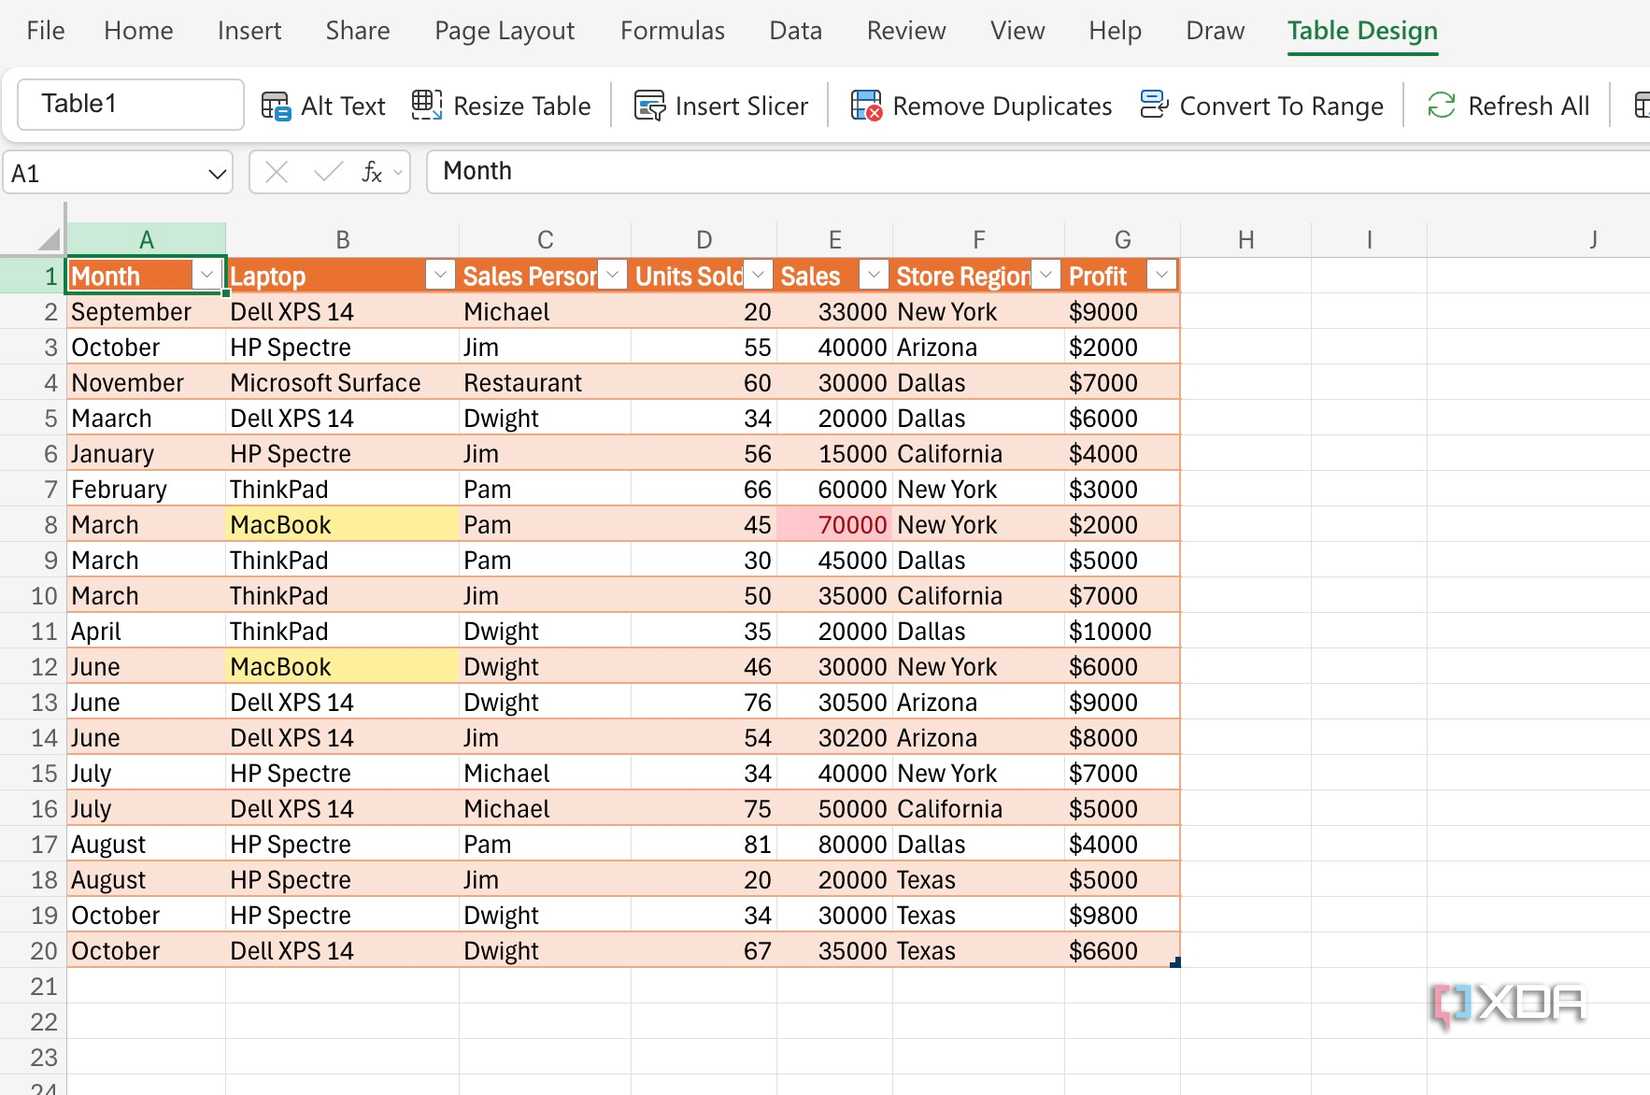Open the Data ribbon tab
Image resolution: width=1650 pixels, height=1095 pixels.
pyautogui.click(x=795, y=30)
